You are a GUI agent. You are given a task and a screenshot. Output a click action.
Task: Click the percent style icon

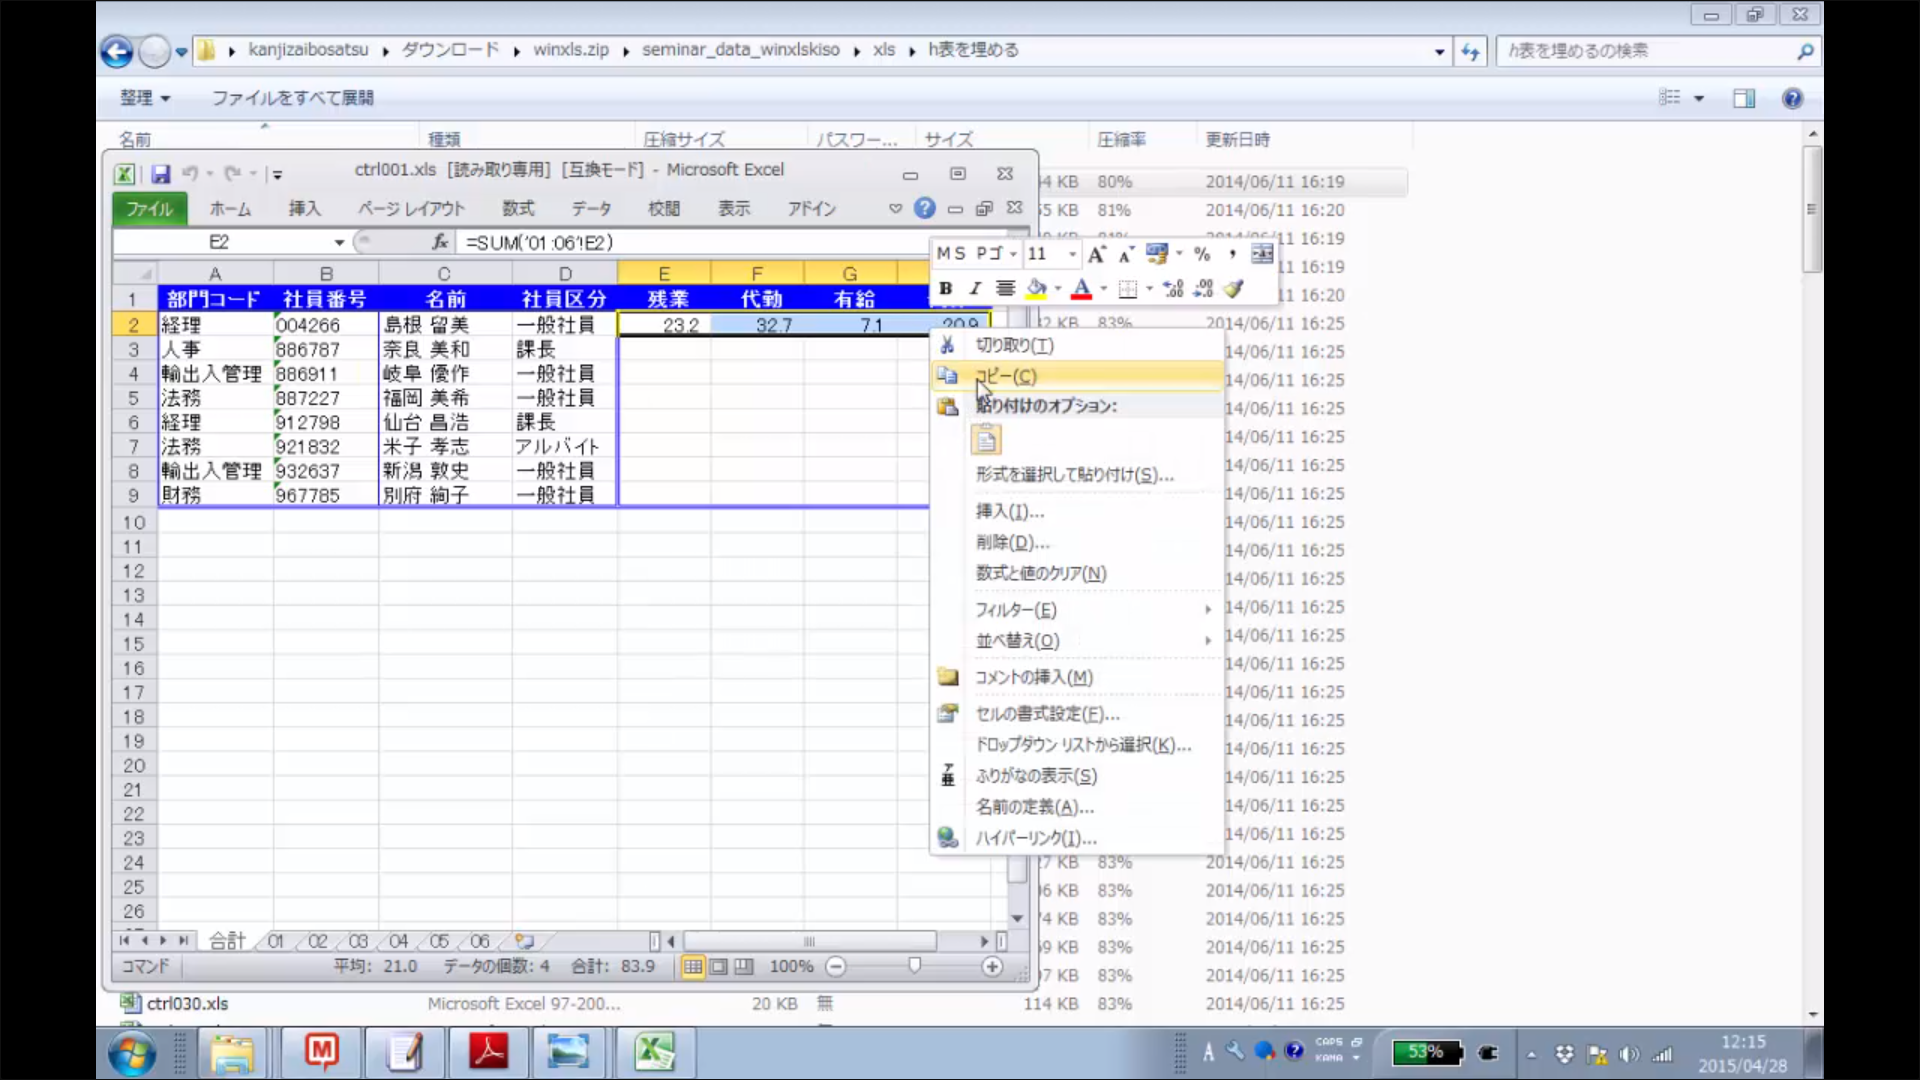(1202, 254)
